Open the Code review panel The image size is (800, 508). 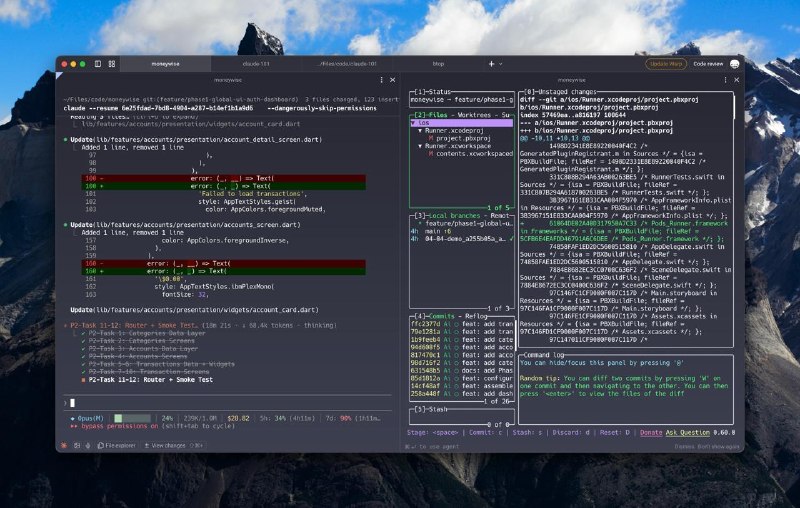point(708,63)
